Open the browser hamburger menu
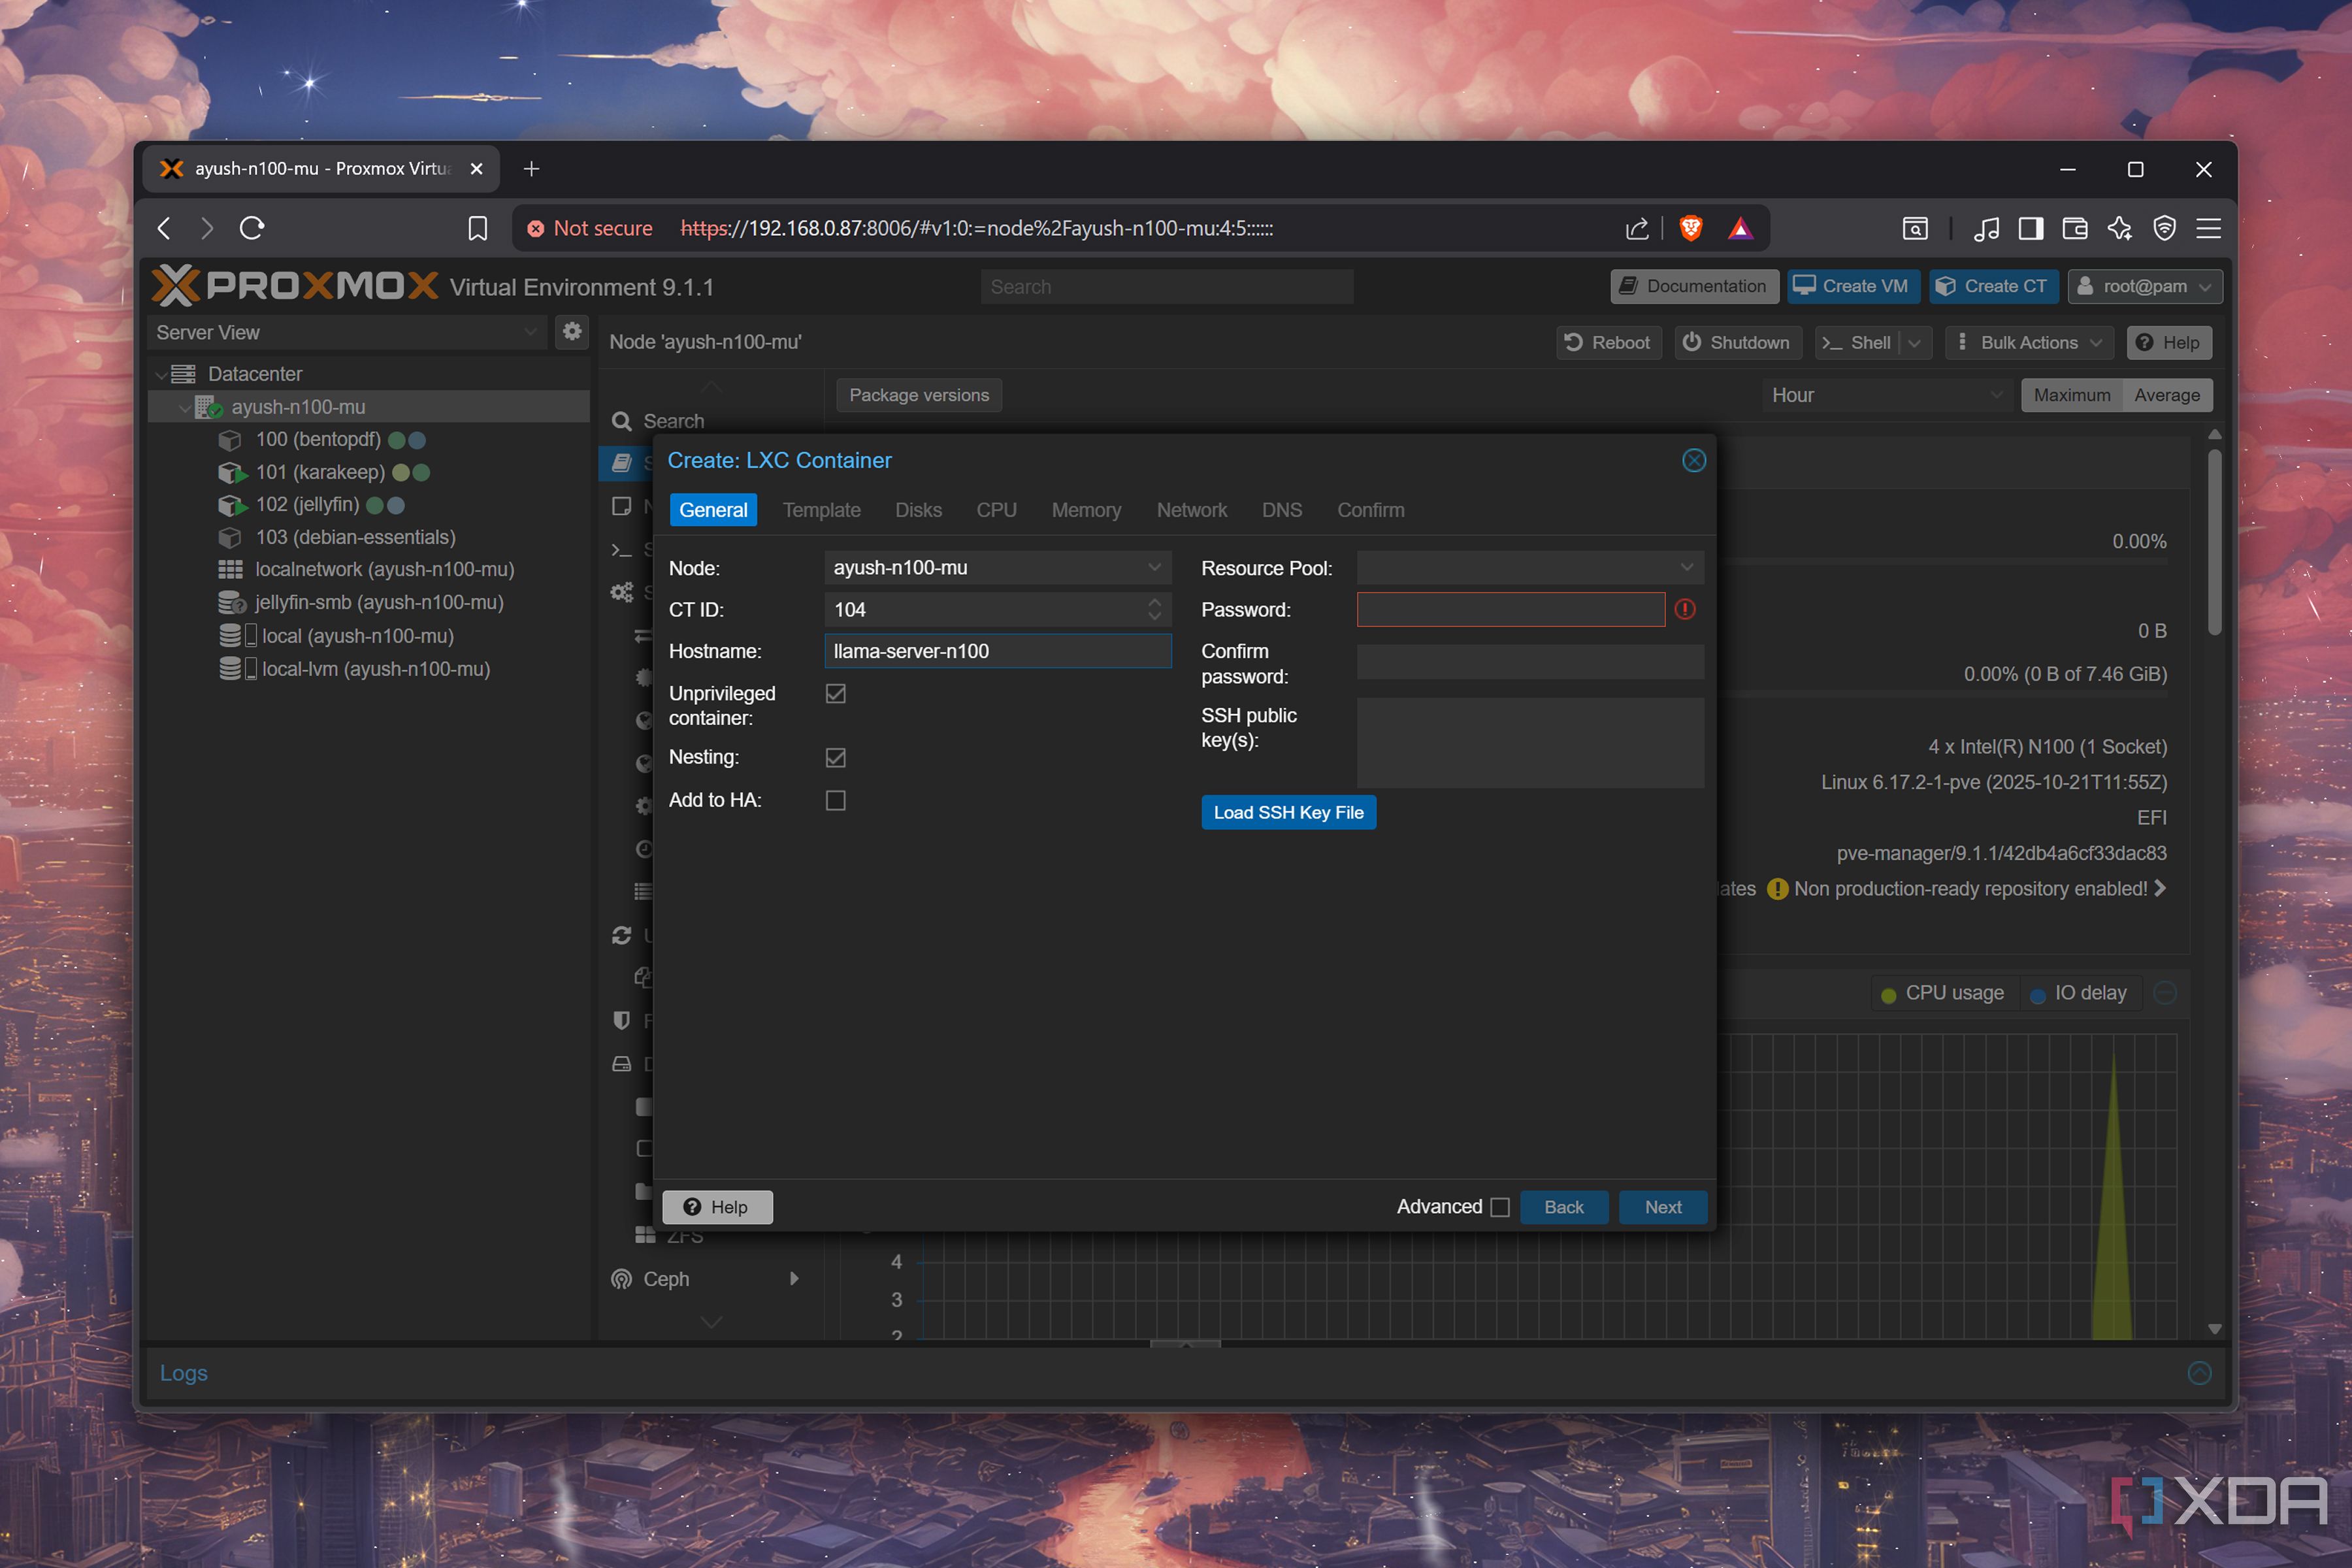 2208,229
